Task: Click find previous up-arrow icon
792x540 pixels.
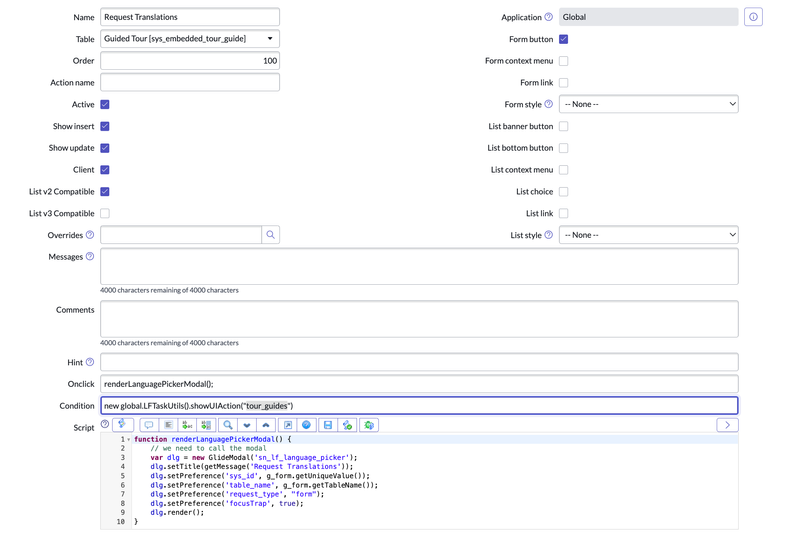Action: click(x=266, y=425)
